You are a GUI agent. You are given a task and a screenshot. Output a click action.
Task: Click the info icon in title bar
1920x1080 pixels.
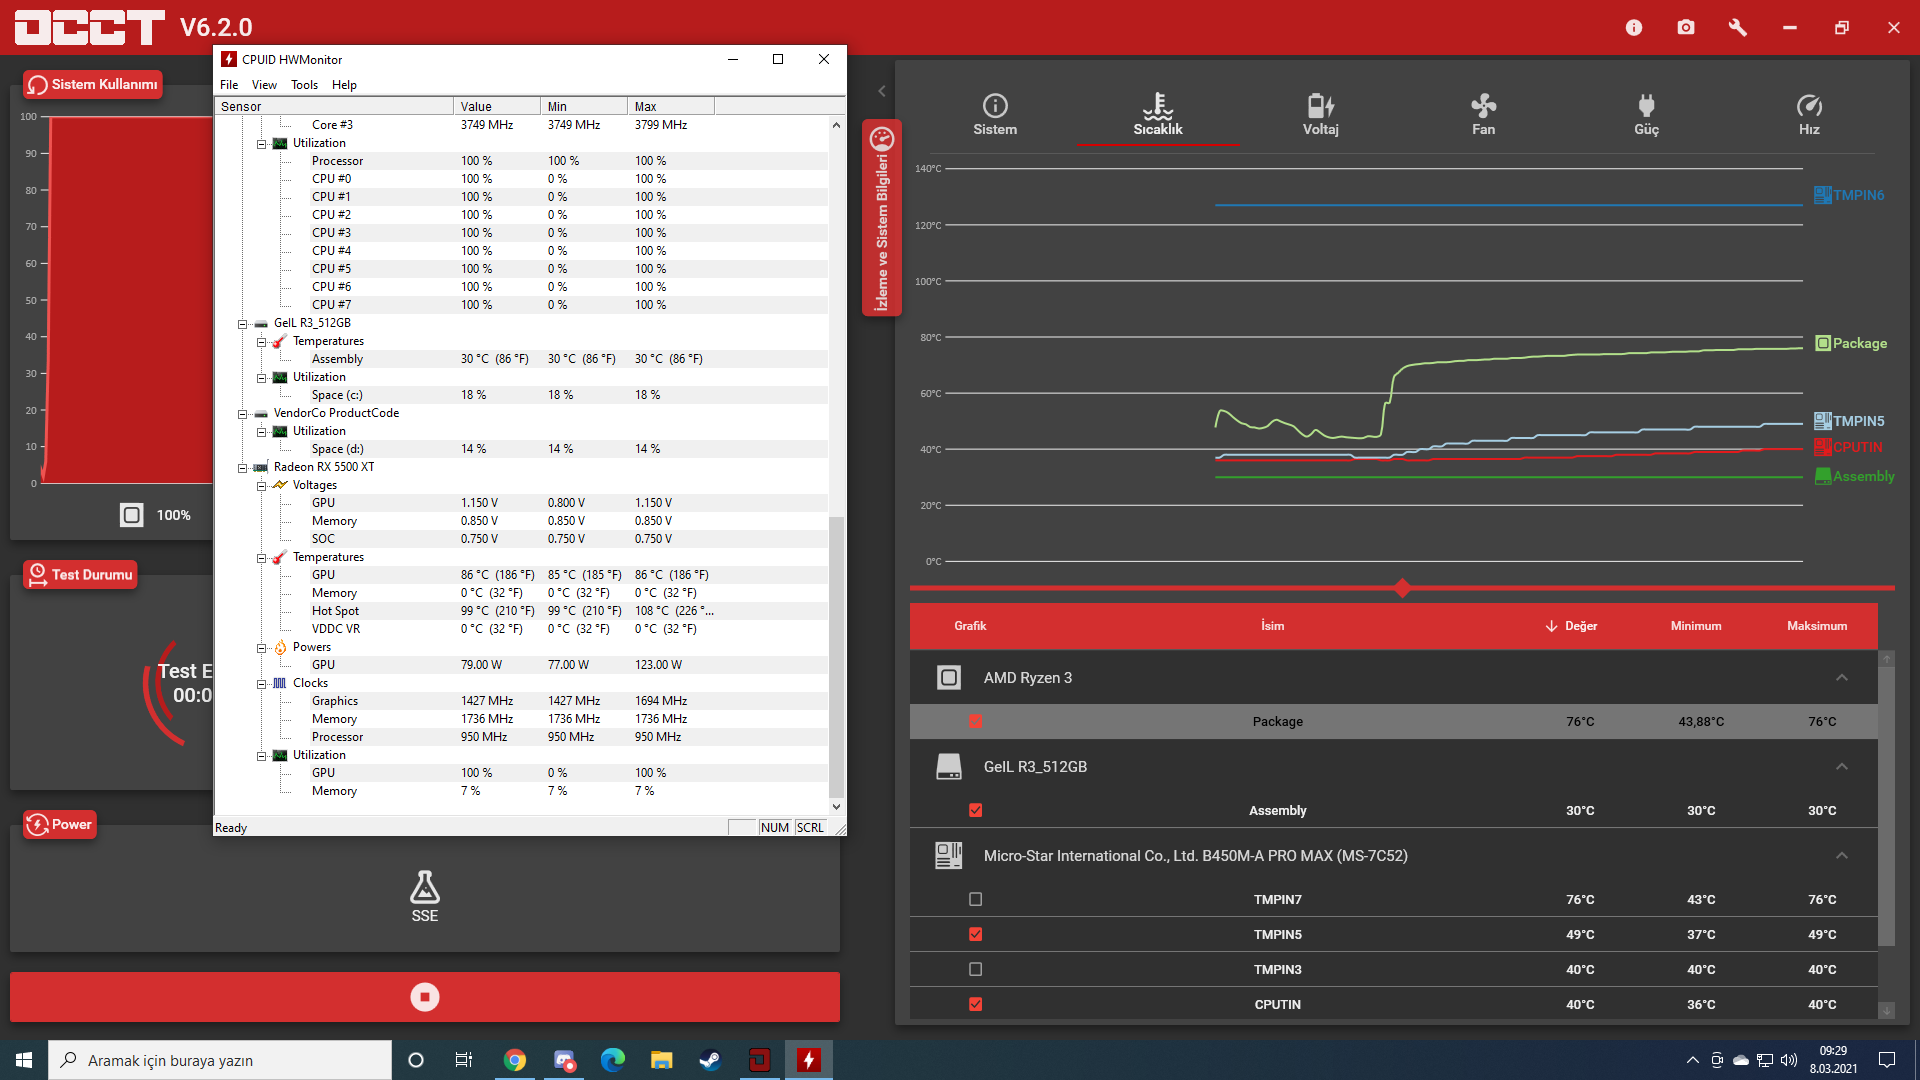click(1634, 28)
